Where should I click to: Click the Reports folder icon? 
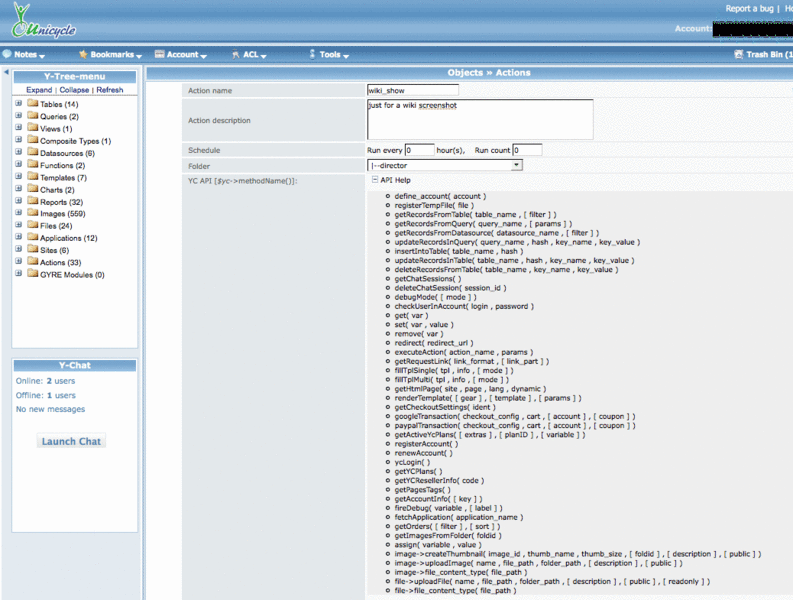coord(32,202)
